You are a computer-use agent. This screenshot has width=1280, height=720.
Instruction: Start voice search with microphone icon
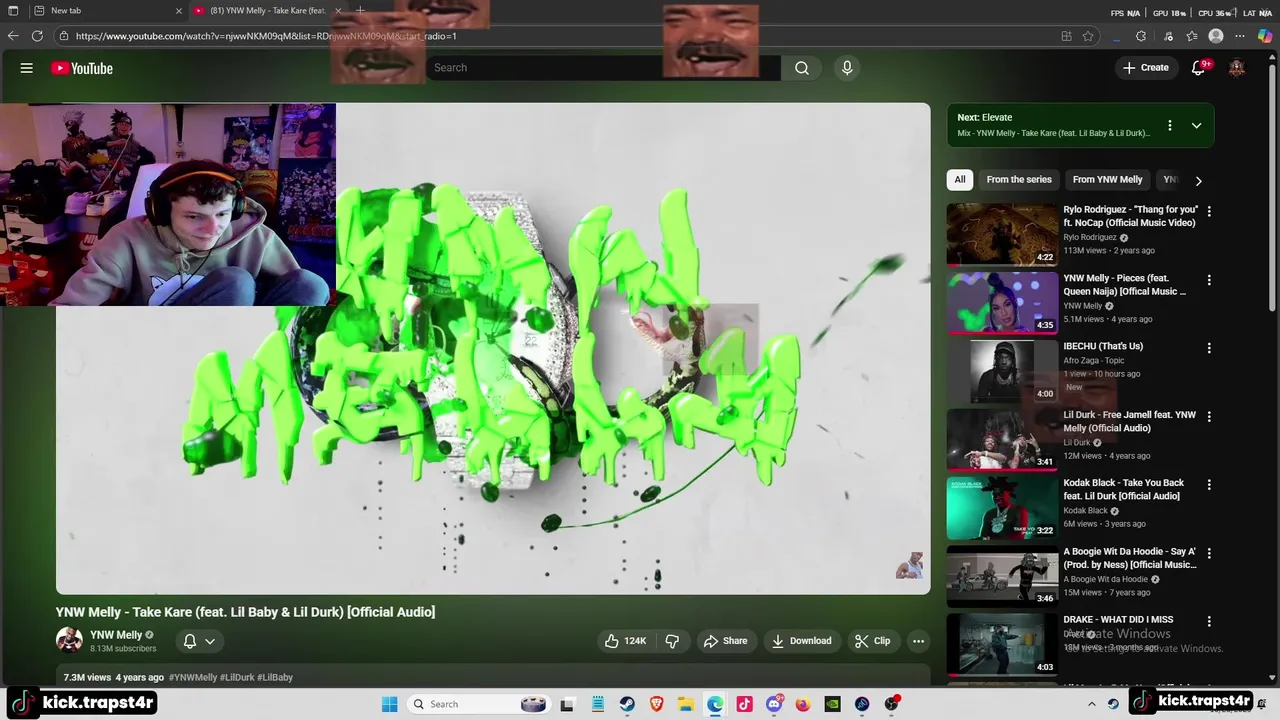pyautogui.click(x=847, y=68)
